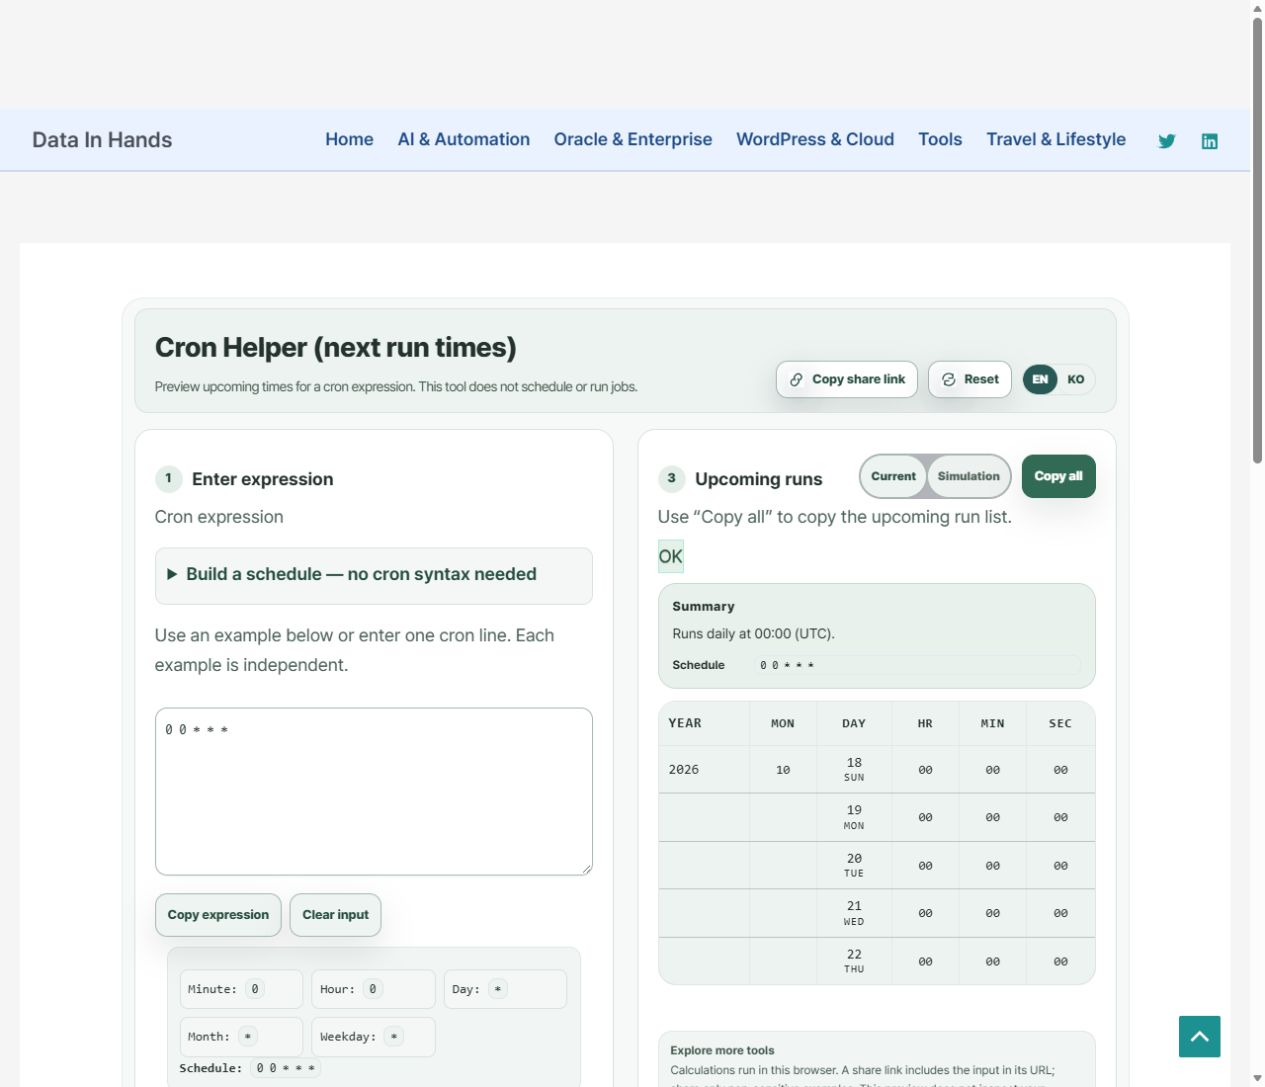The width and height of the screenshot is (1265, 1087).
Task: Click the refresh icon in Reset button
Action: coord(948,380)
